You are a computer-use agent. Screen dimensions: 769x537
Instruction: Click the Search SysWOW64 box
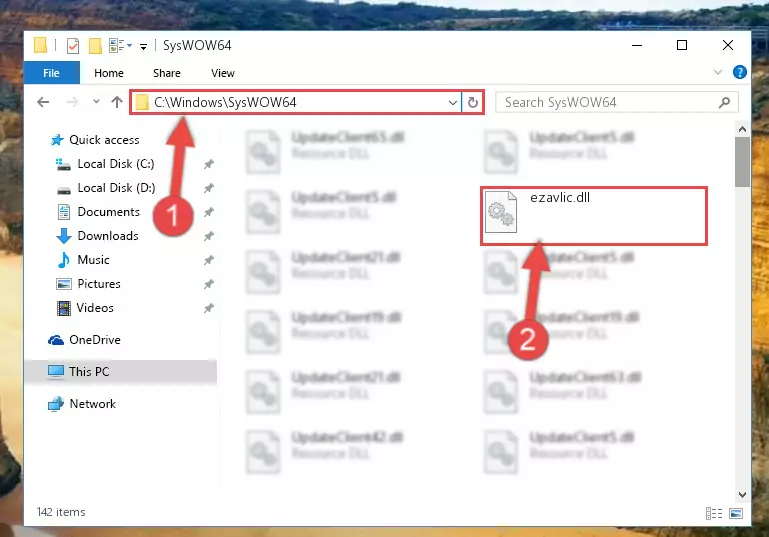[616, 102]
